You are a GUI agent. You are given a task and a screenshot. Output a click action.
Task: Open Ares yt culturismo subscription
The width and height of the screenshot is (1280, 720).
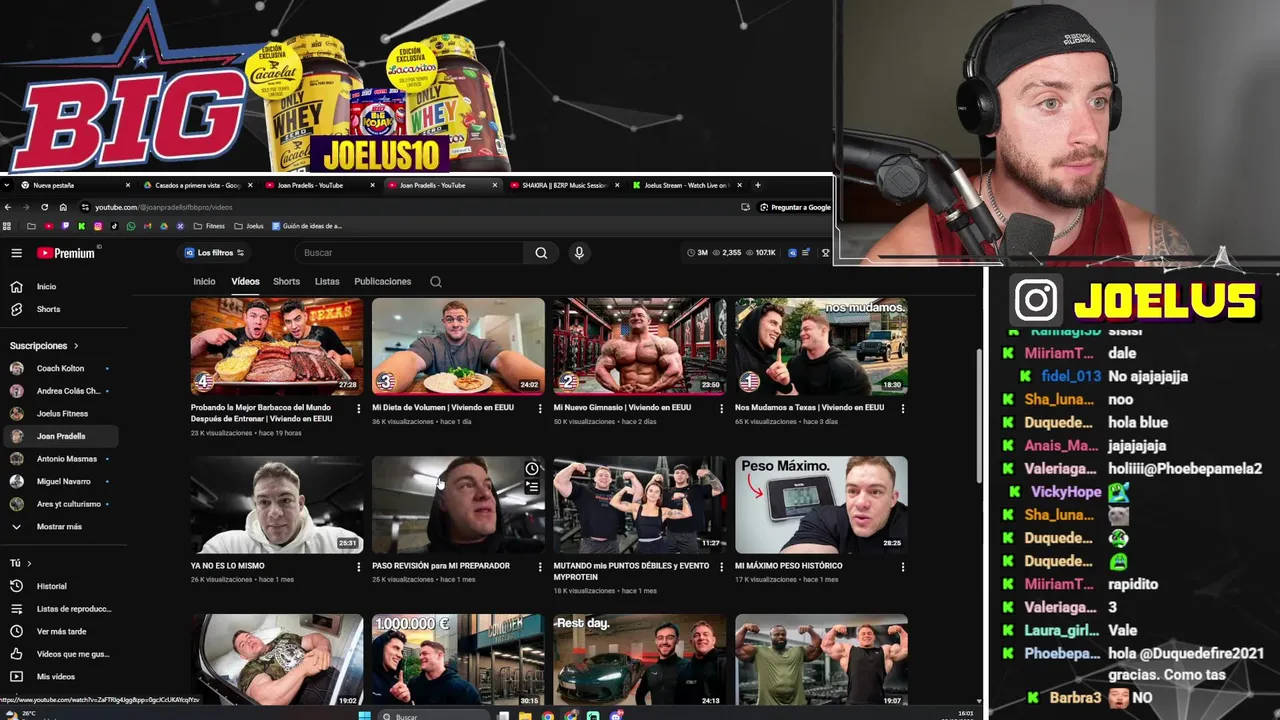coord(59,504)
